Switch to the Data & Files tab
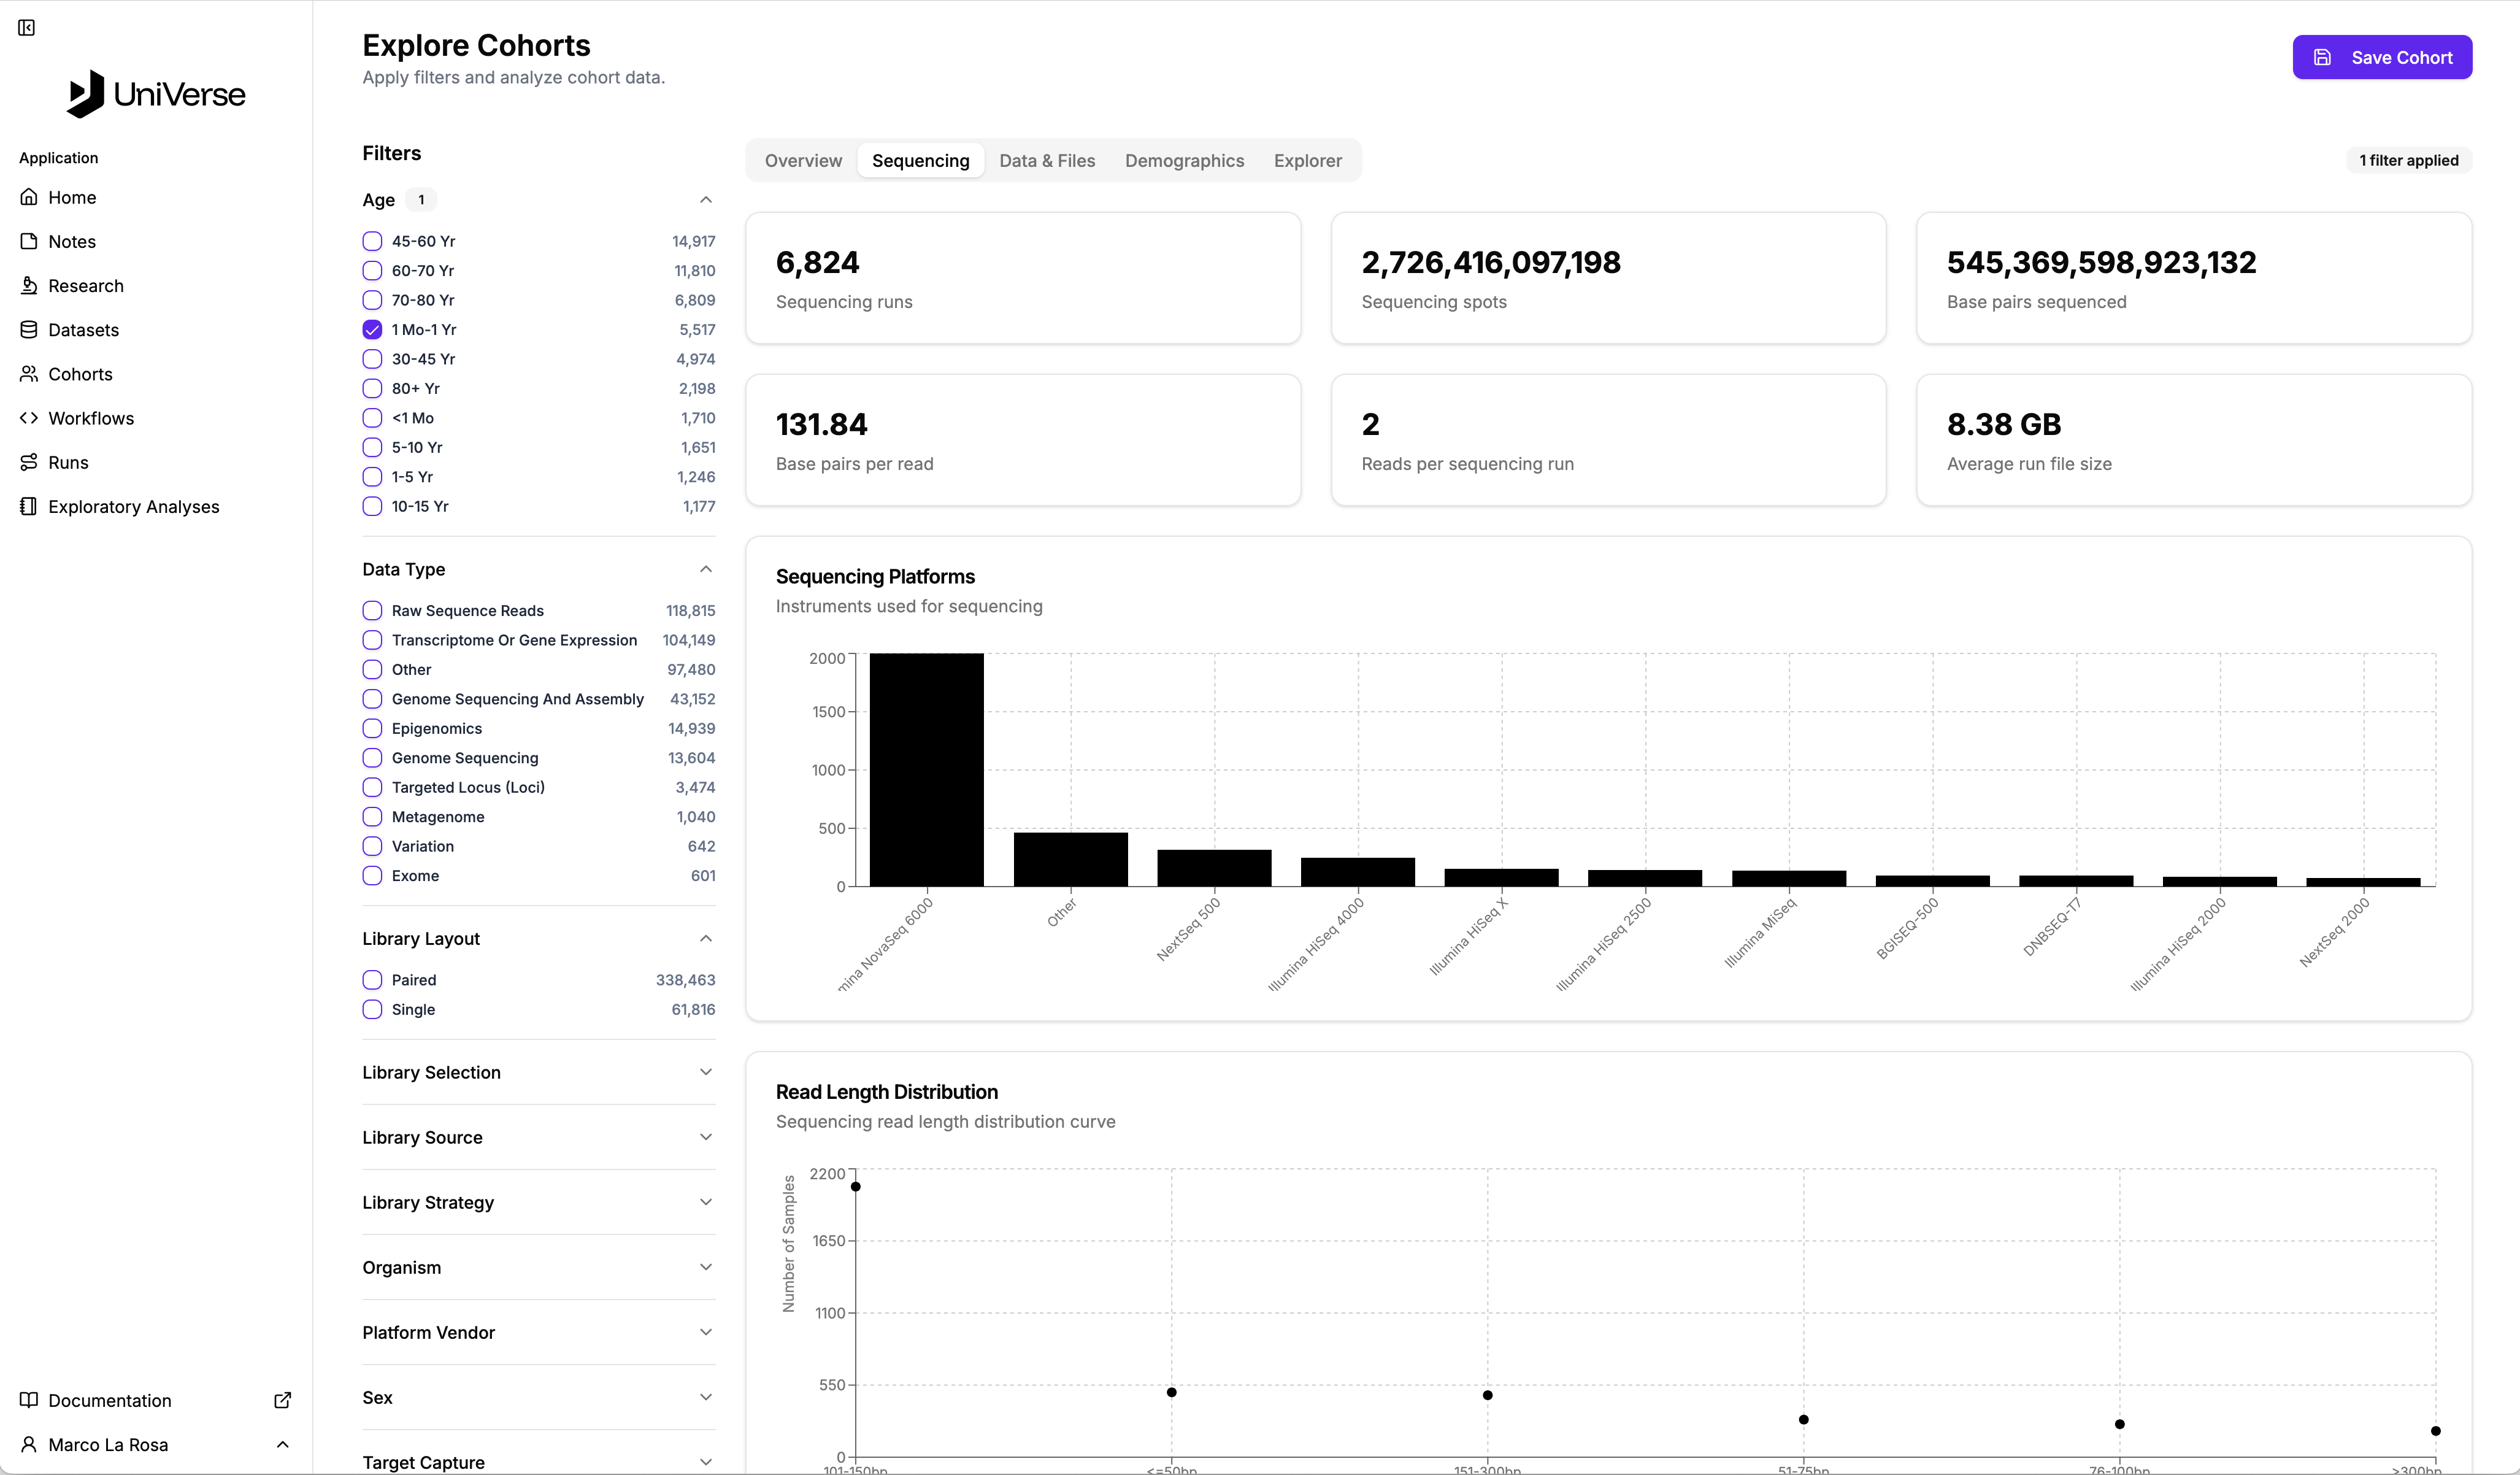The height and width of the screenshot is (1475, 2520). point(1046,161)
